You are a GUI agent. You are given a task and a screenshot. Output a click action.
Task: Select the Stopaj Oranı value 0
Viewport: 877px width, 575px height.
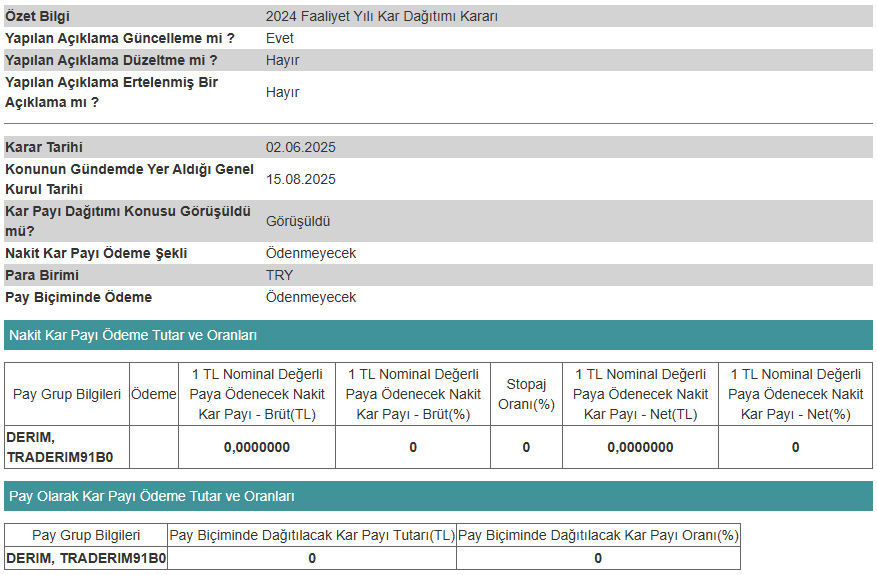tap(526, 447)
